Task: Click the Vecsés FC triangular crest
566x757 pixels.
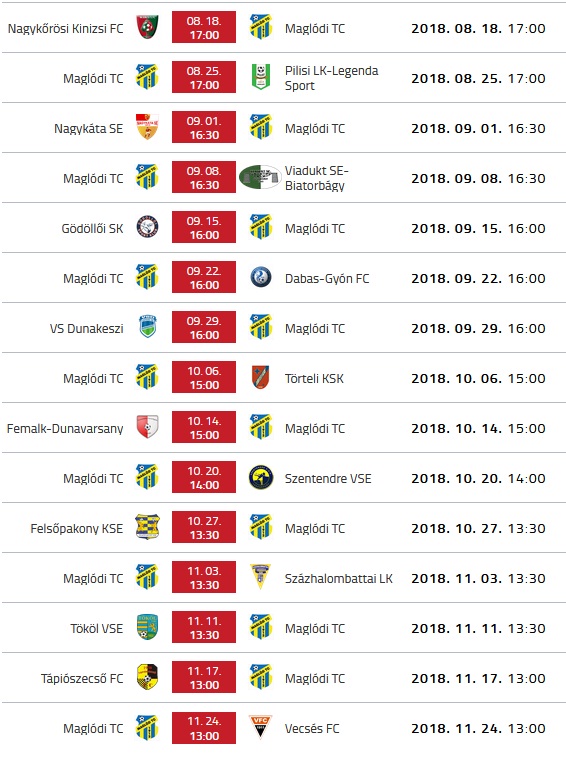Action: tap(261, 727)
